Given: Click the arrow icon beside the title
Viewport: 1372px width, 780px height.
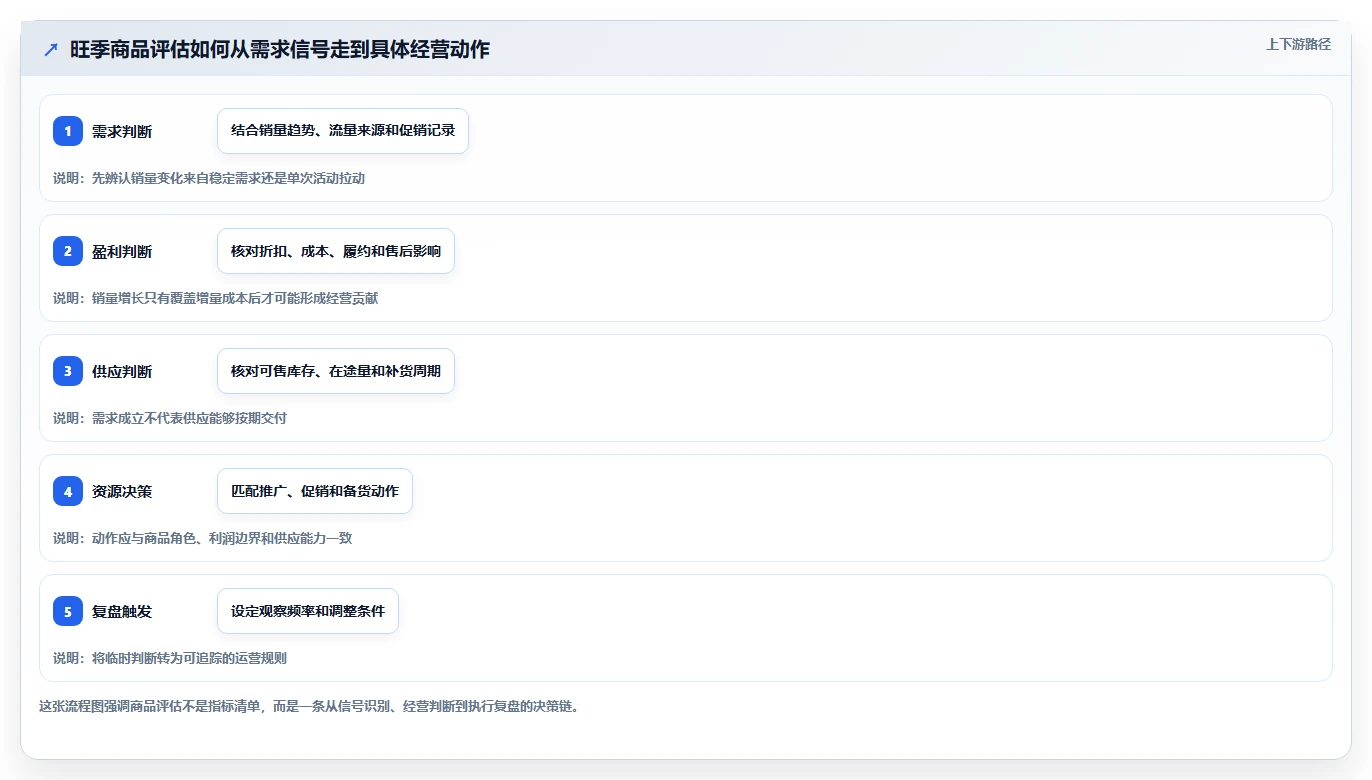Looking at the screenshot, I should click(x=51, y=49).
